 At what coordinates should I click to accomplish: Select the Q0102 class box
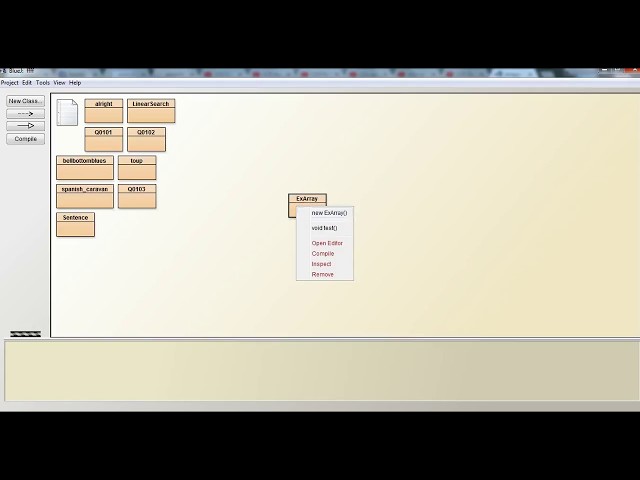tap(147, 139)
